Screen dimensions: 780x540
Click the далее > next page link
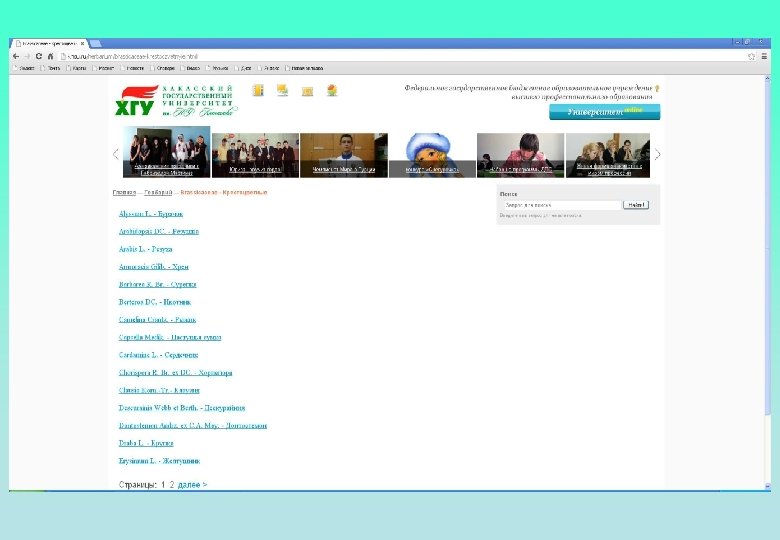193,485
